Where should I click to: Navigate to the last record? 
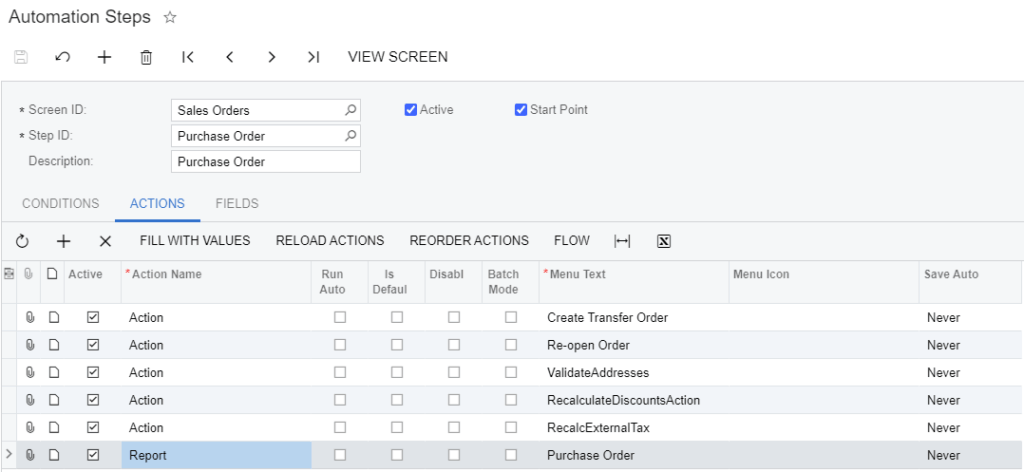[313, 57]
